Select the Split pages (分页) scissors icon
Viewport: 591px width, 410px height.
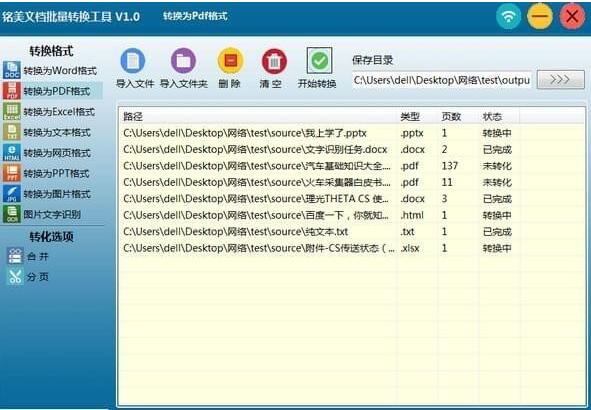(15, 277)
